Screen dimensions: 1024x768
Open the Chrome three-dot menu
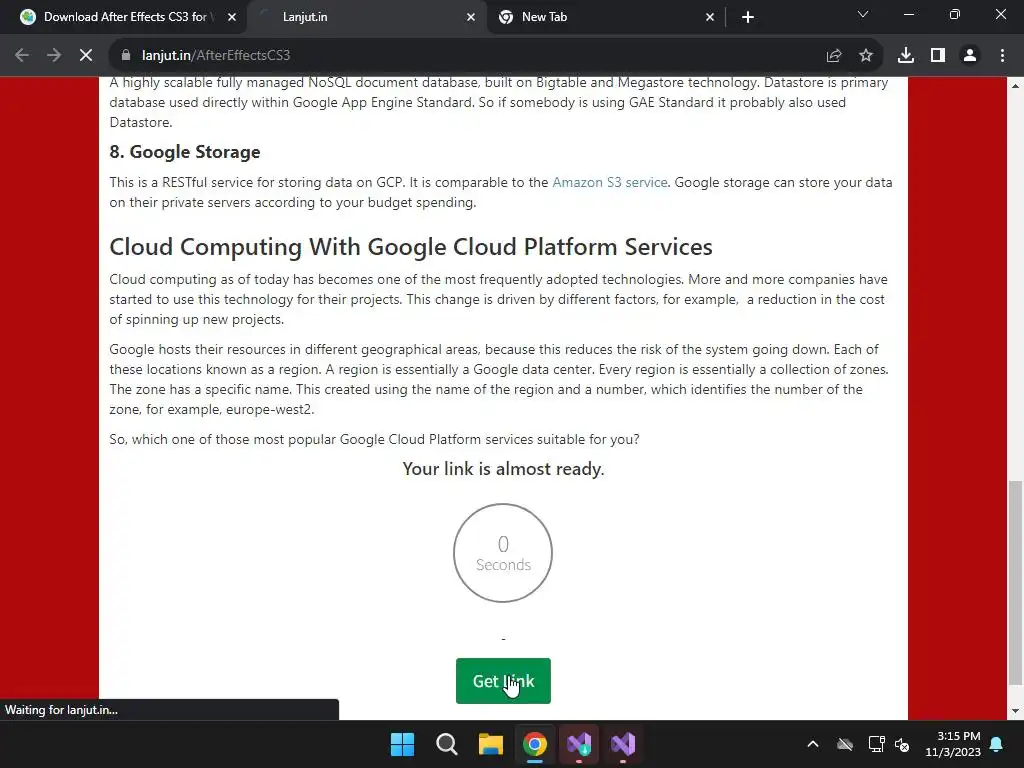[x=1002, y=55]
